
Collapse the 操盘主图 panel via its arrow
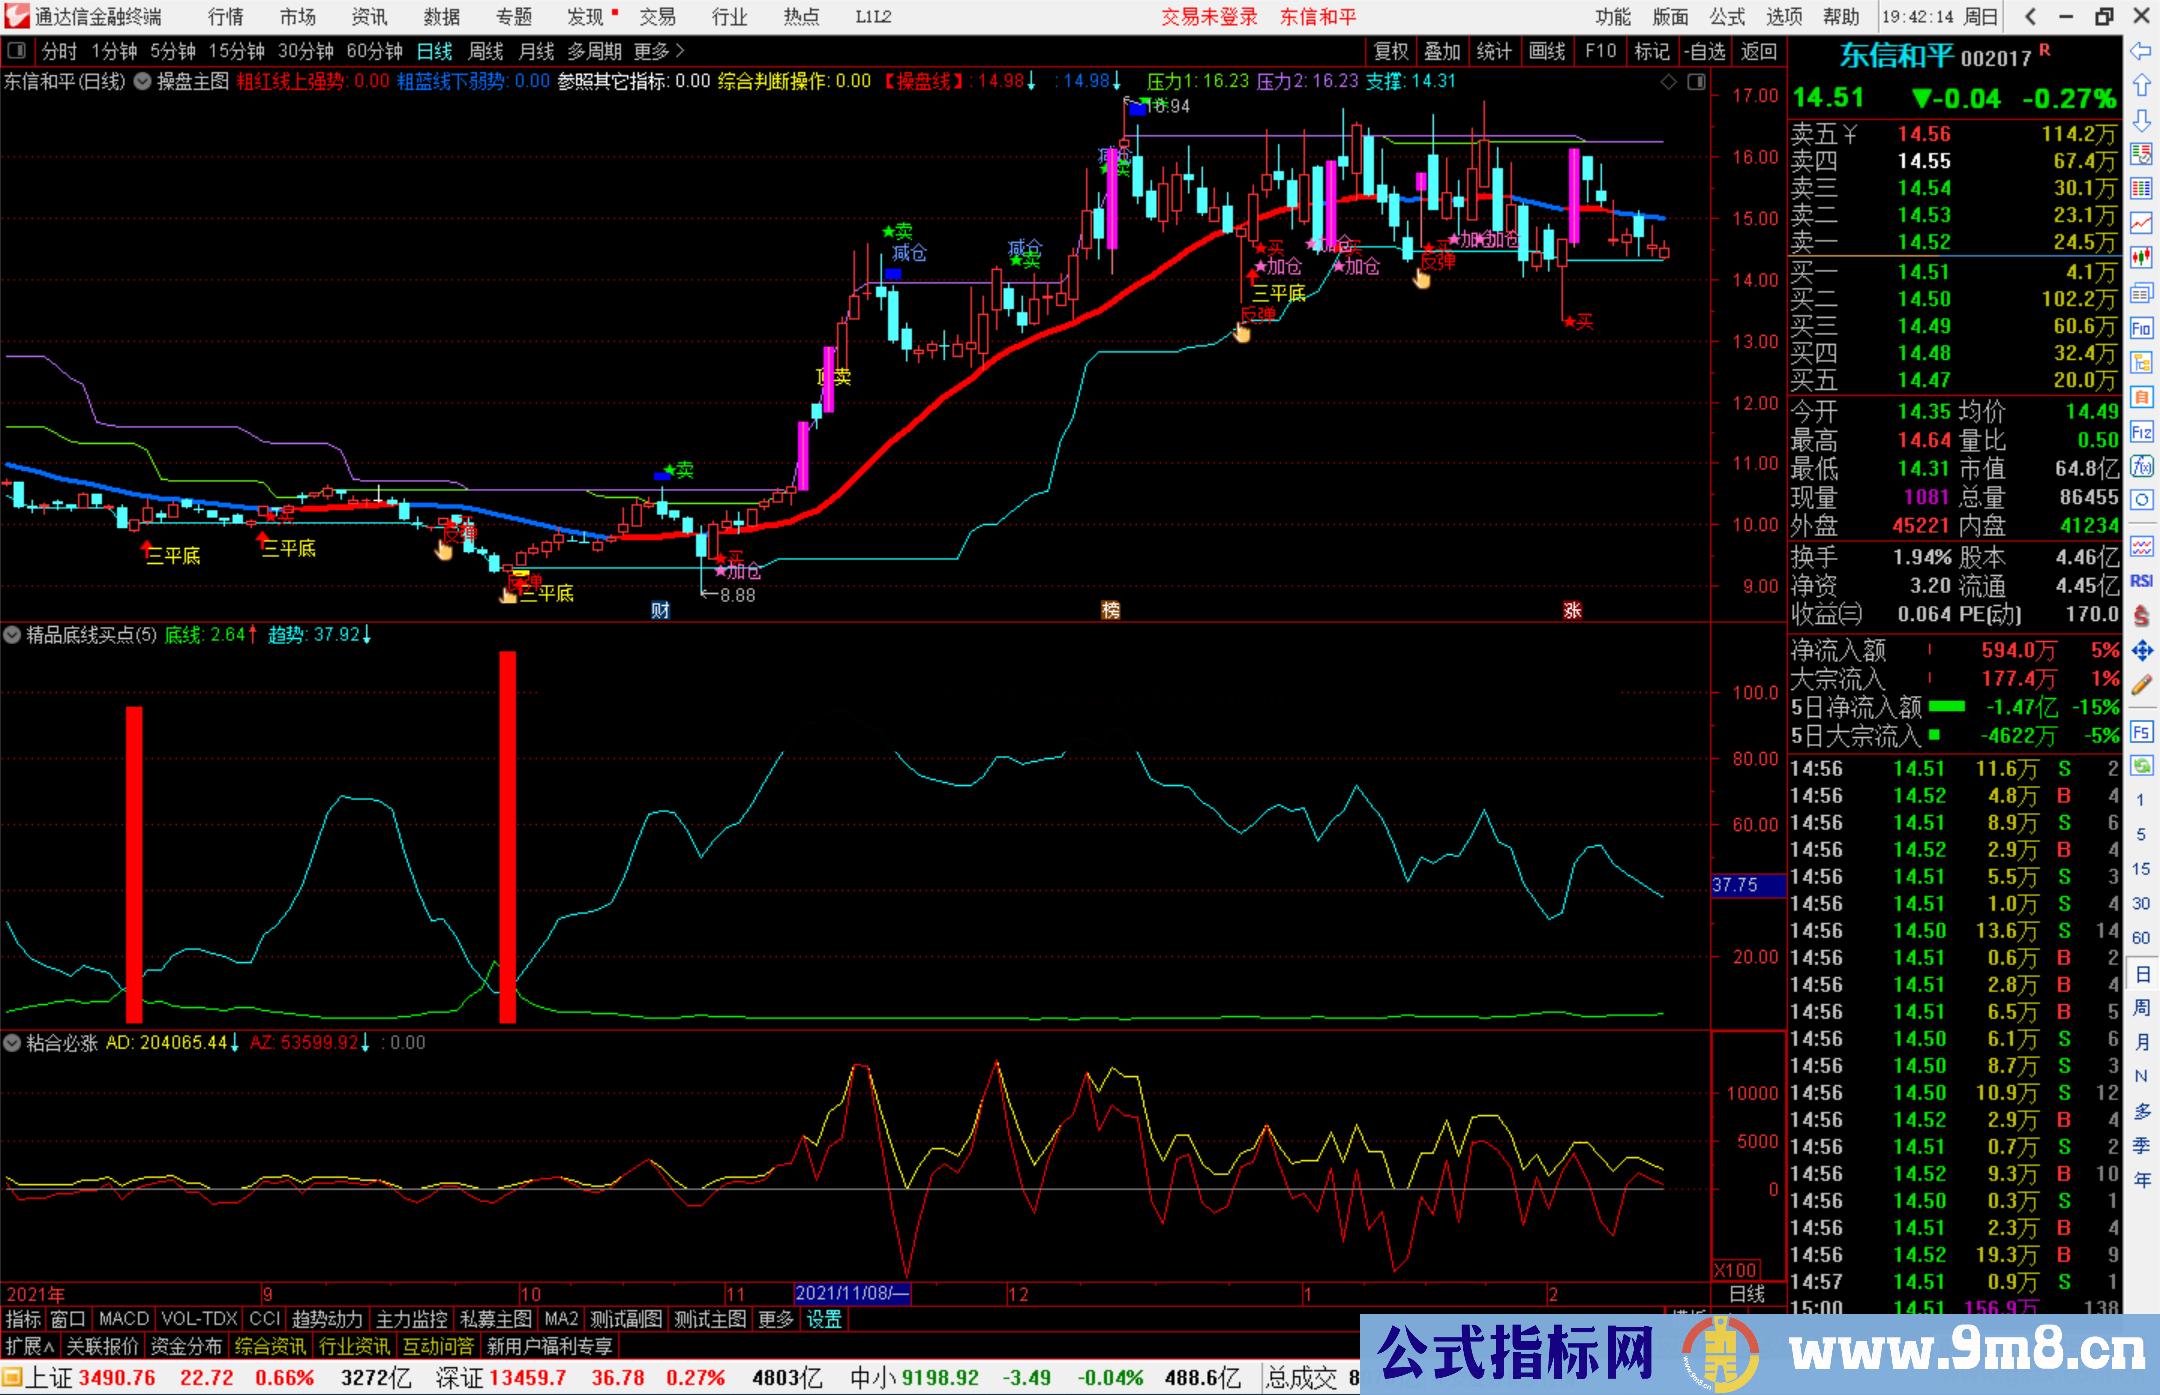coord(143,82)
